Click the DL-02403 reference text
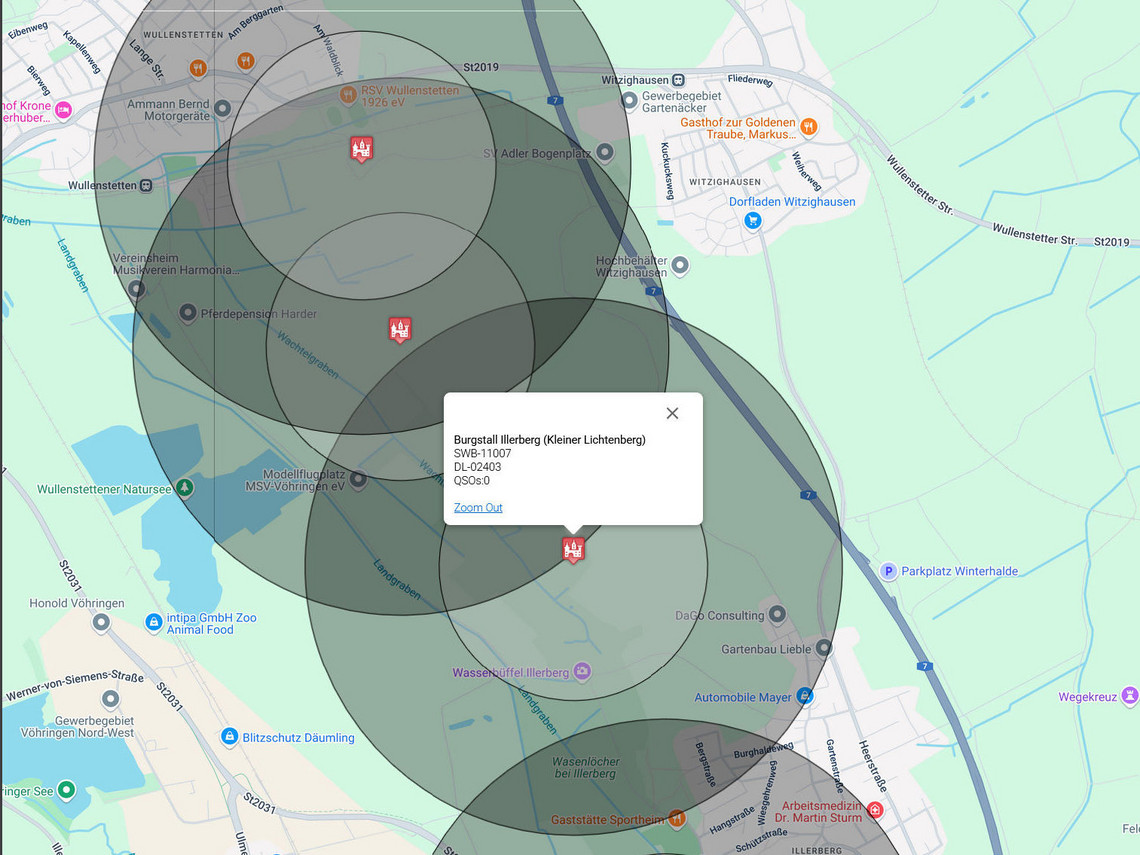The width and height of the screenshot is (1140, 855). 478,467
